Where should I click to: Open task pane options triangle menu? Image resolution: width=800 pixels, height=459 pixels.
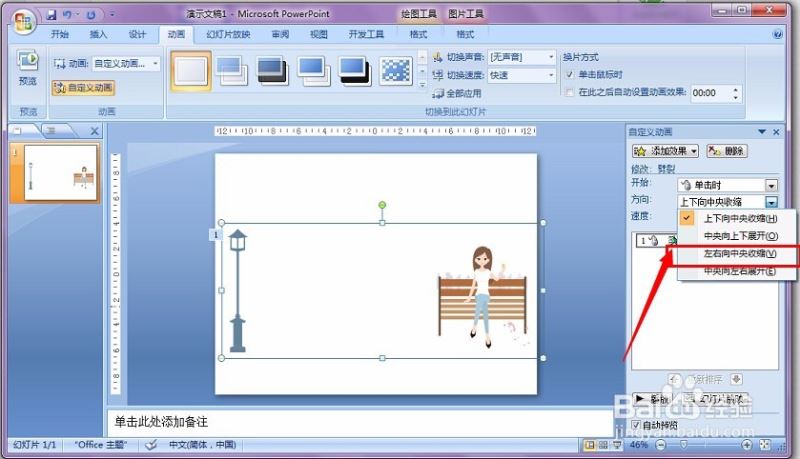click(x=762, y=132)
